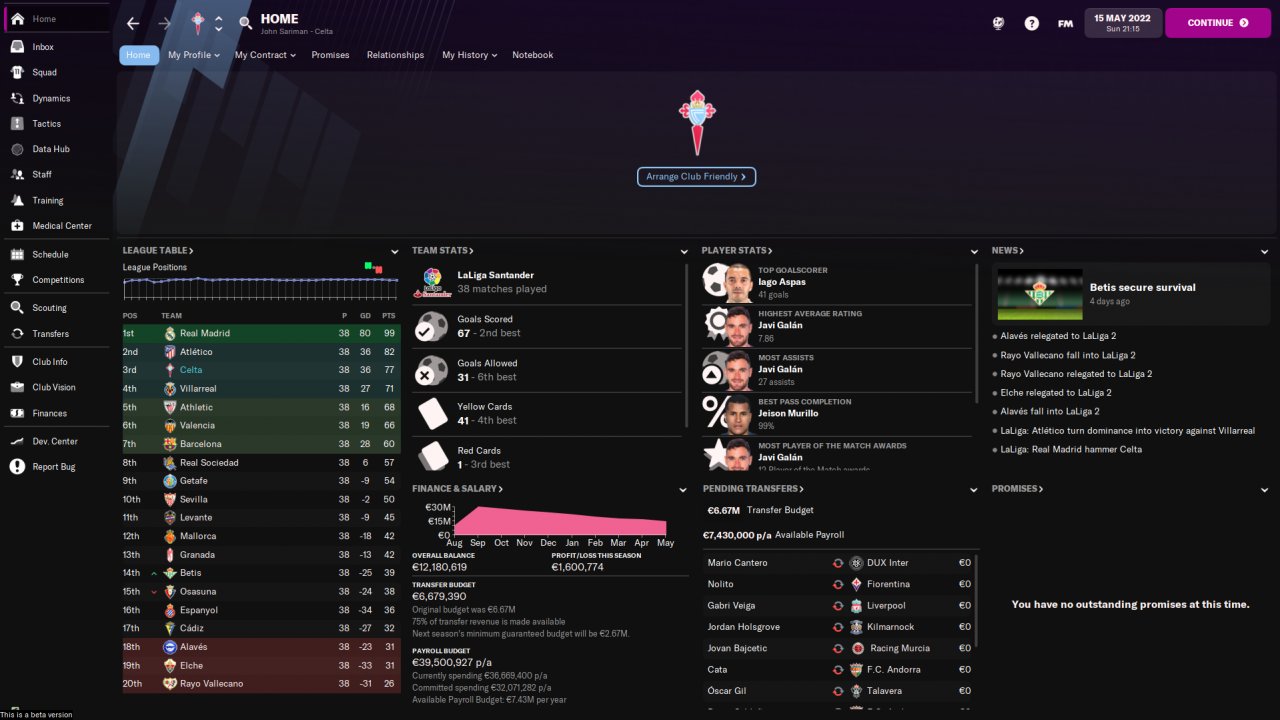Click the Liverpool crest in pending transfers
Screen dimensions: 1280x720
point(856,606)
